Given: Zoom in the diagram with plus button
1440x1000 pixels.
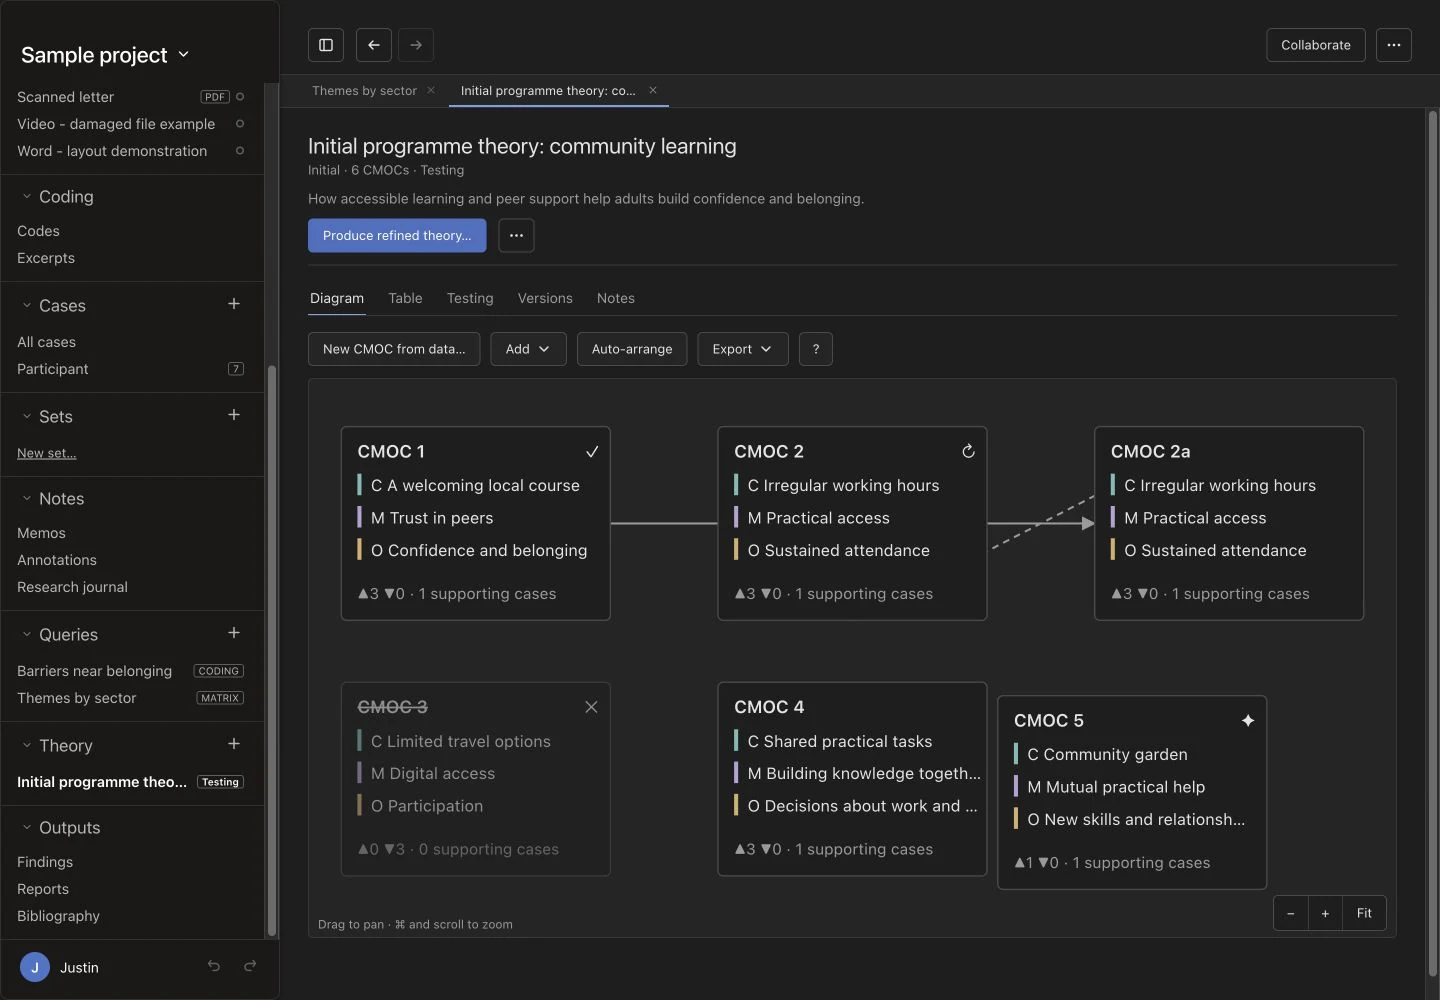Looking at the screenshot, I should point(1325,913).
